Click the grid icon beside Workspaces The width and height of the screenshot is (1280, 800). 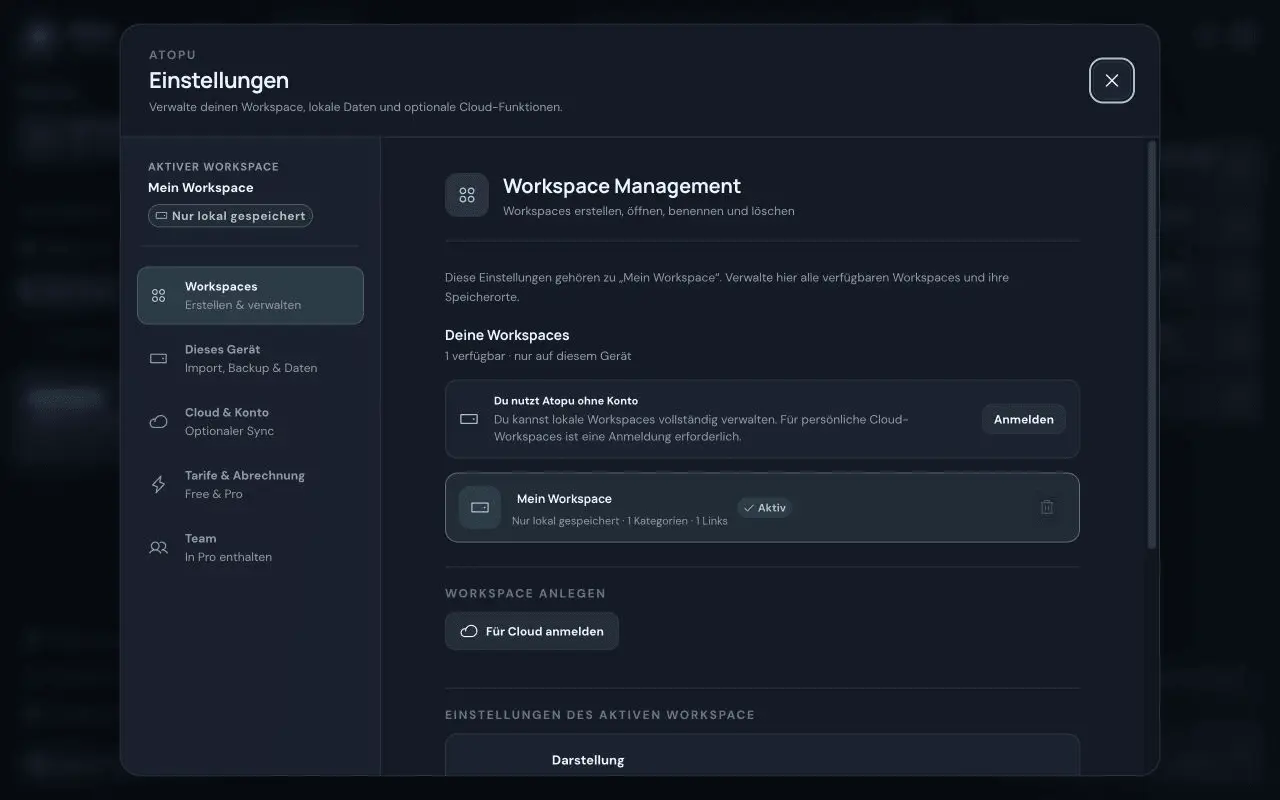click(158, 296)
